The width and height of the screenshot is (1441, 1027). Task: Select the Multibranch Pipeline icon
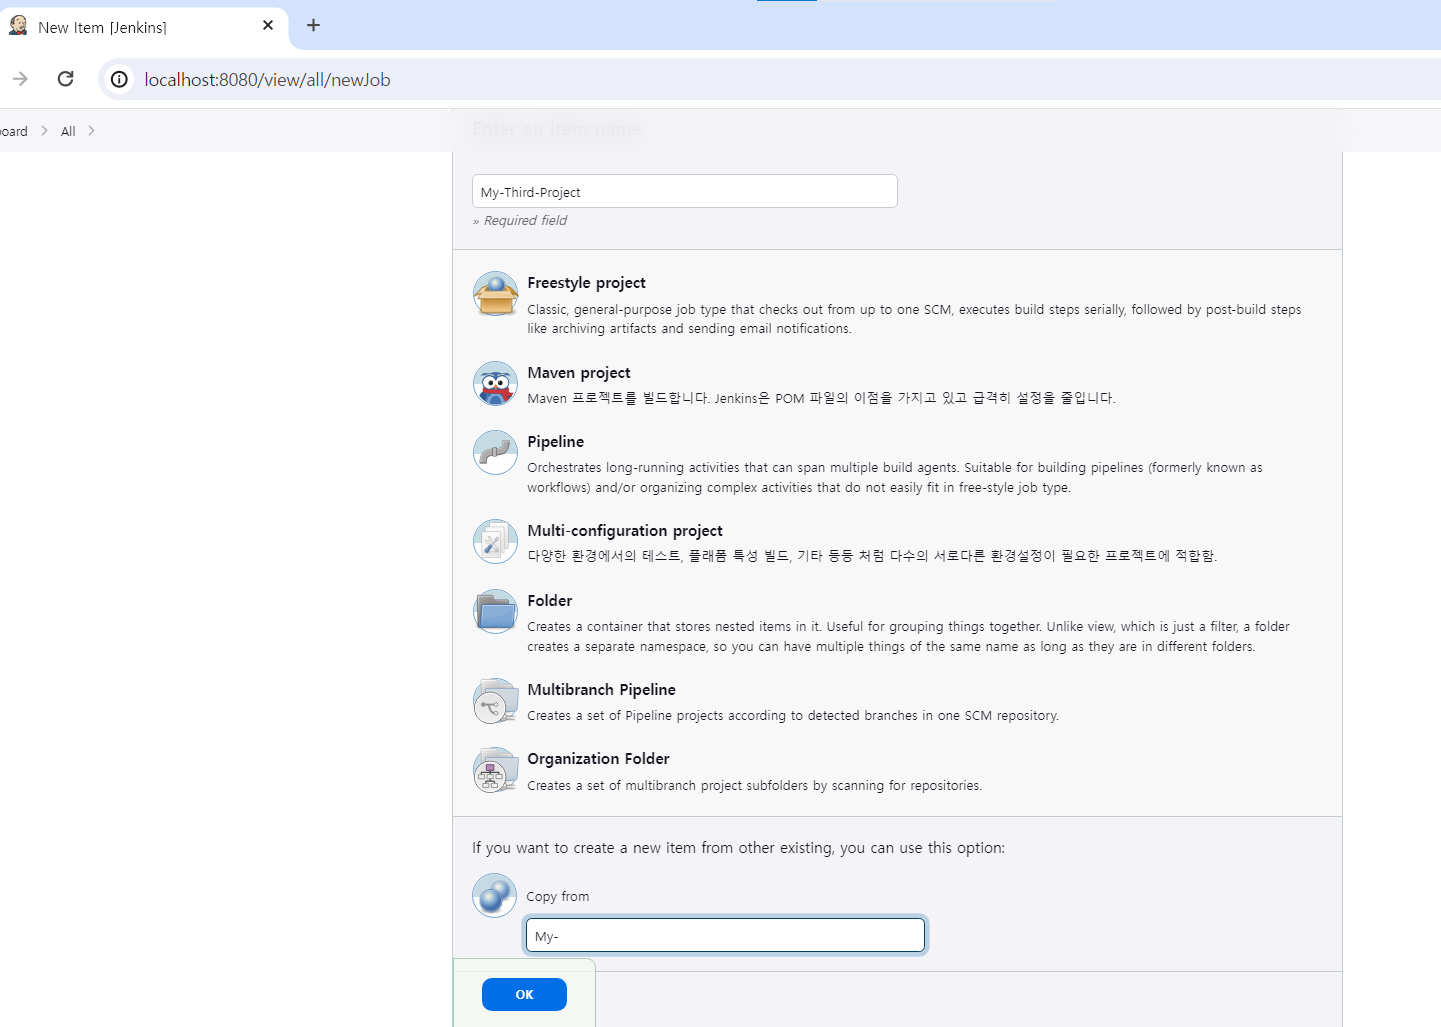[495, 701]
